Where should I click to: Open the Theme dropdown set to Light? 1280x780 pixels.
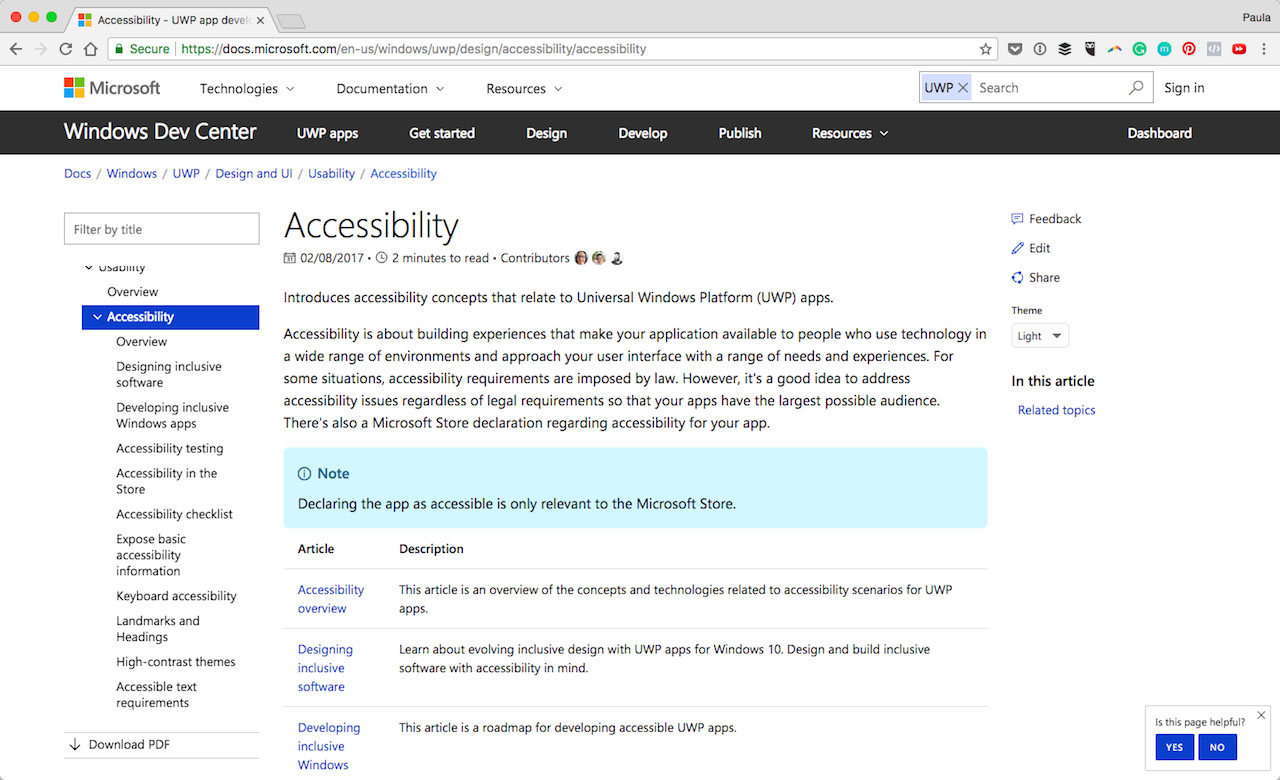(x=1040, y=336)
